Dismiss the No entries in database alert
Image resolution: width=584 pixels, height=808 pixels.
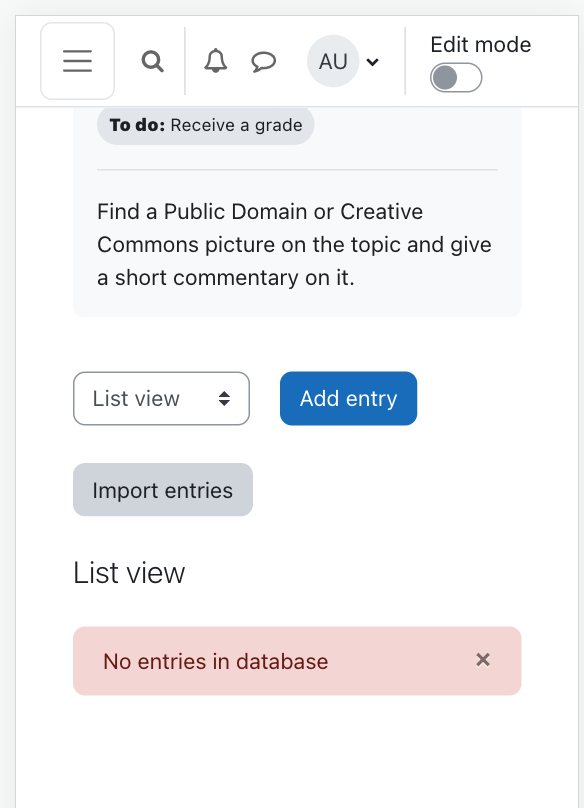pos(483,660)
